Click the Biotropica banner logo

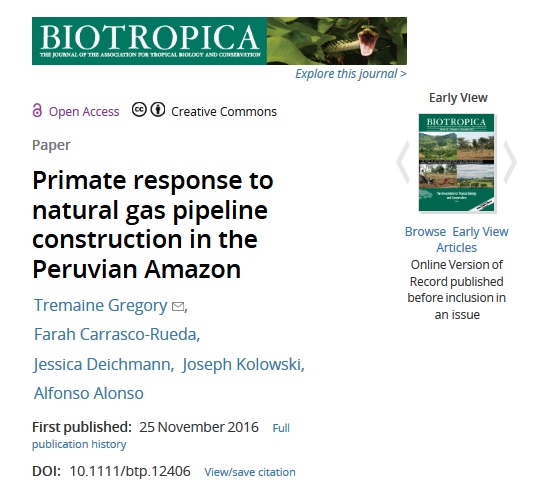tap(149, 41)
